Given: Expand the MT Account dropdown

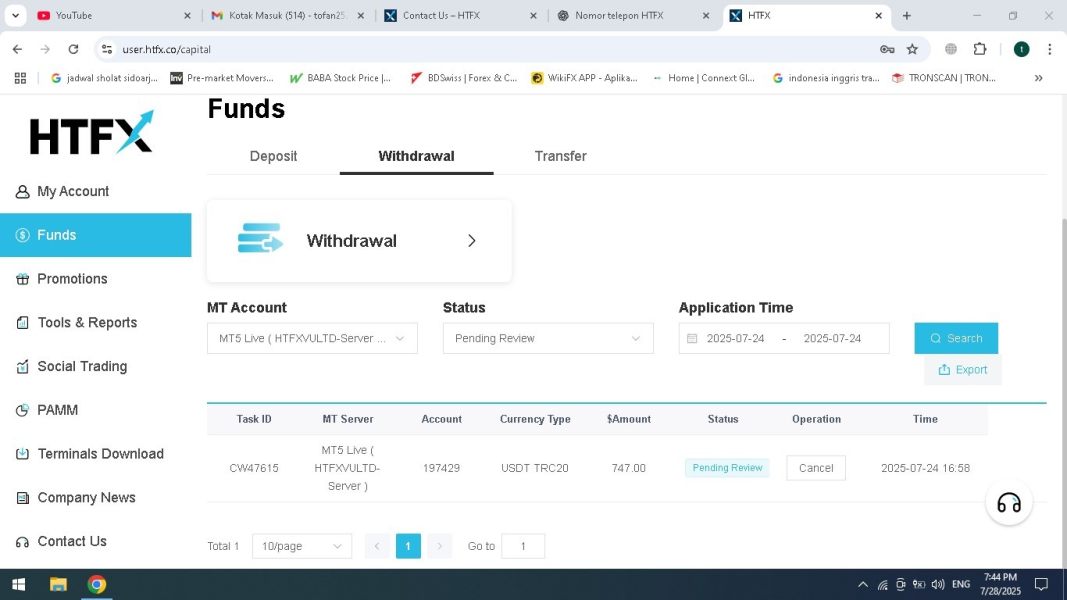Looking at the screenshot, I should (312, 339).
